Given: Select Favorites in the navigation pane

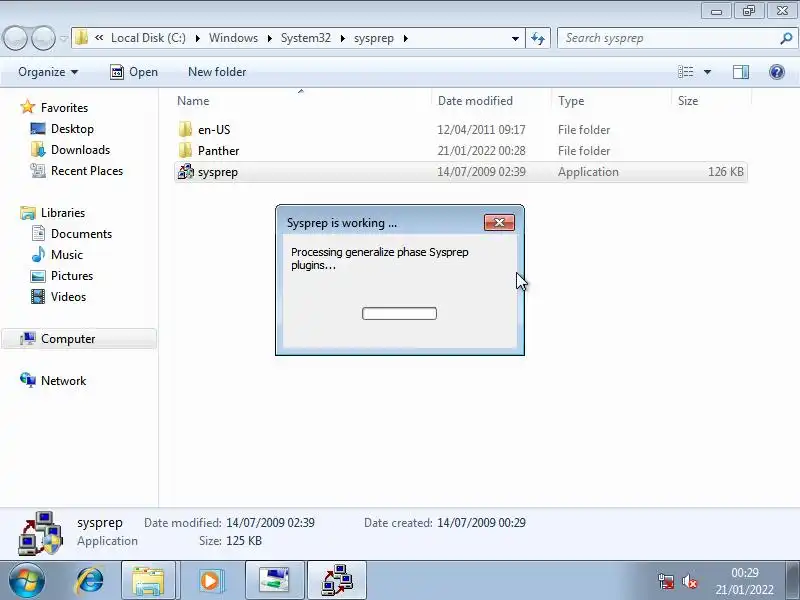Looking at the screenshot, I should point(64,108).
